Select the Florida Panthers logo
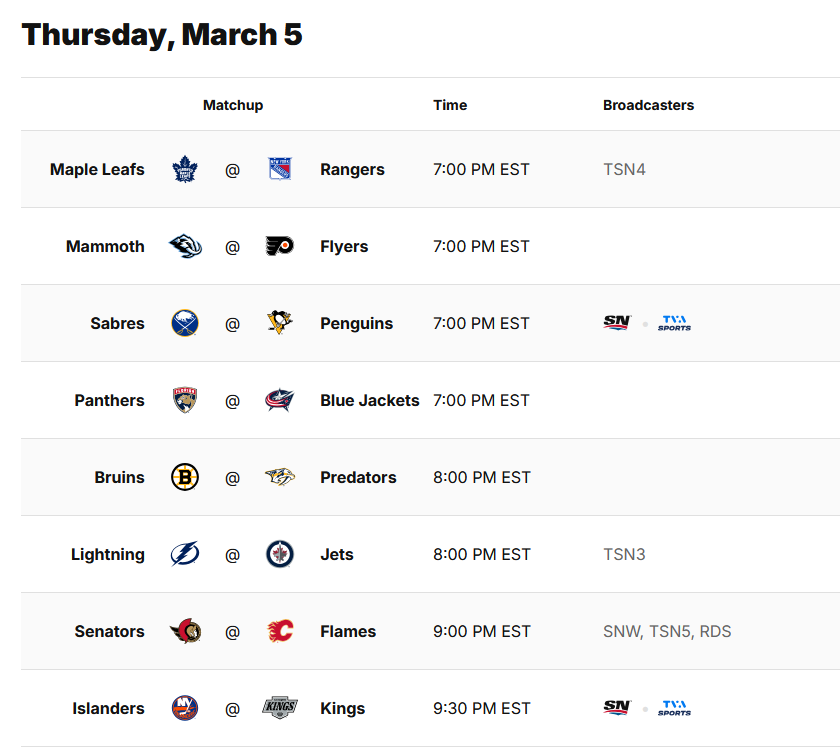Image resolution: width=840 pixels, height=747 pixels. tap(185, 401)
